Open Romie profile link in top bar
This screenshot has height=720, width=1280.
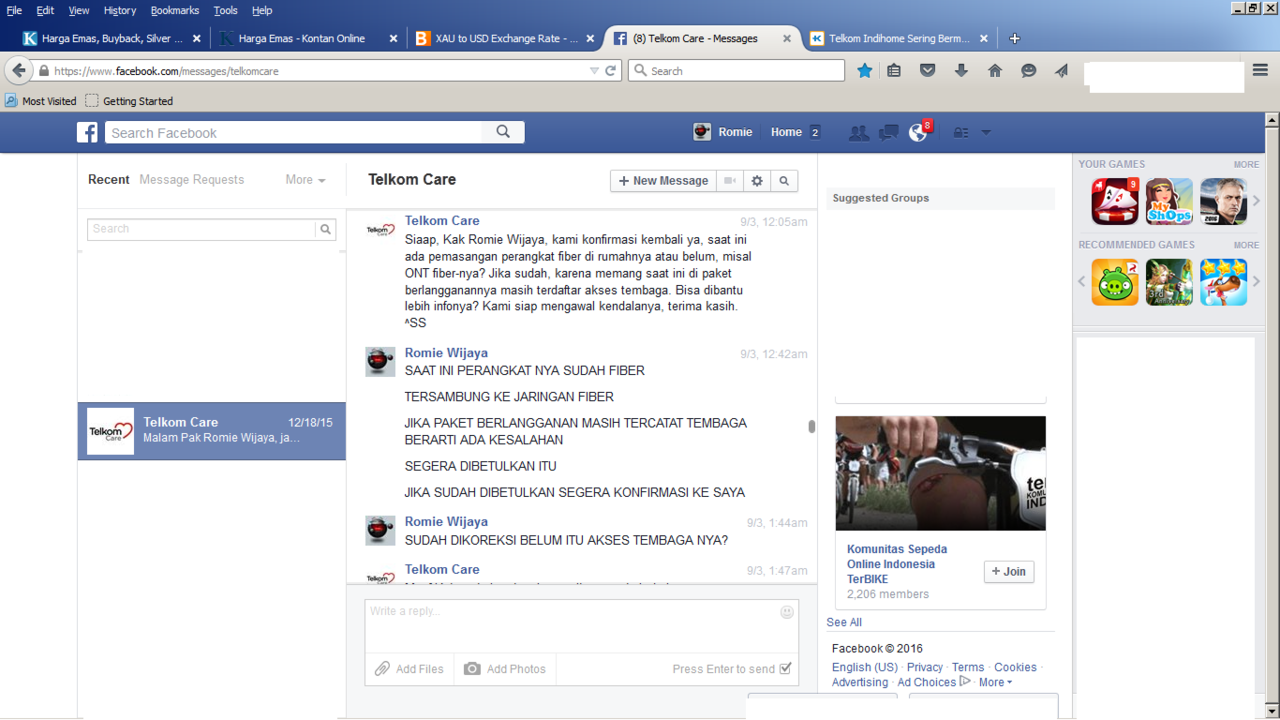pos(723,132)
